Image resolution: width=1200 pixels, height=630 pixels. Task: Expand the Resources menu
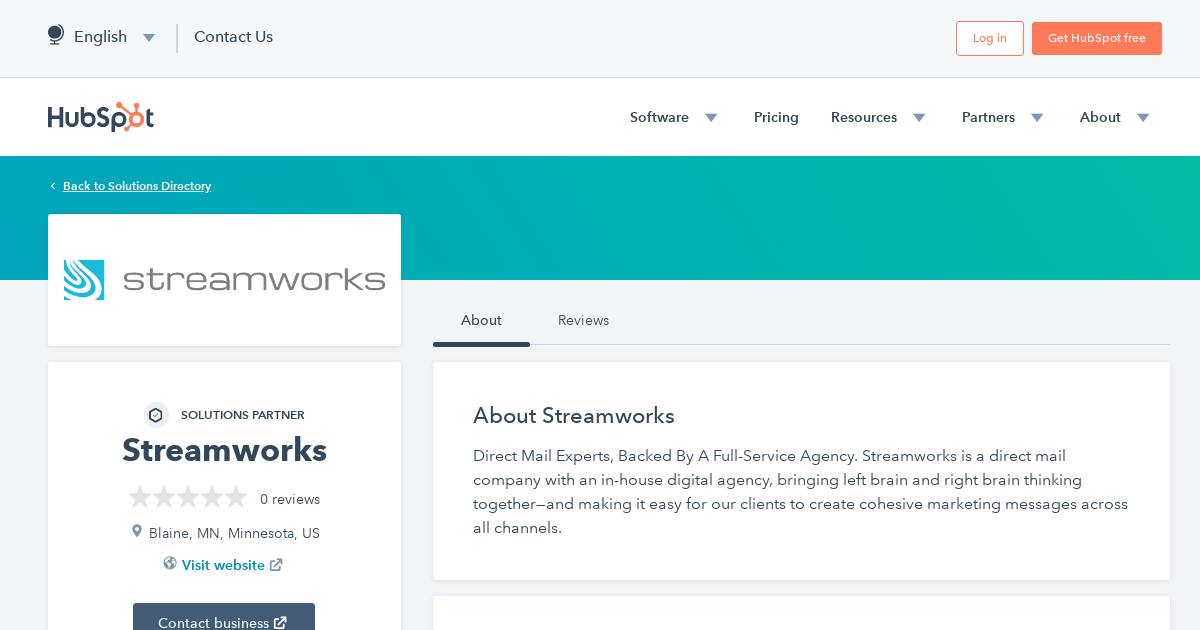[x=877, y=117]
